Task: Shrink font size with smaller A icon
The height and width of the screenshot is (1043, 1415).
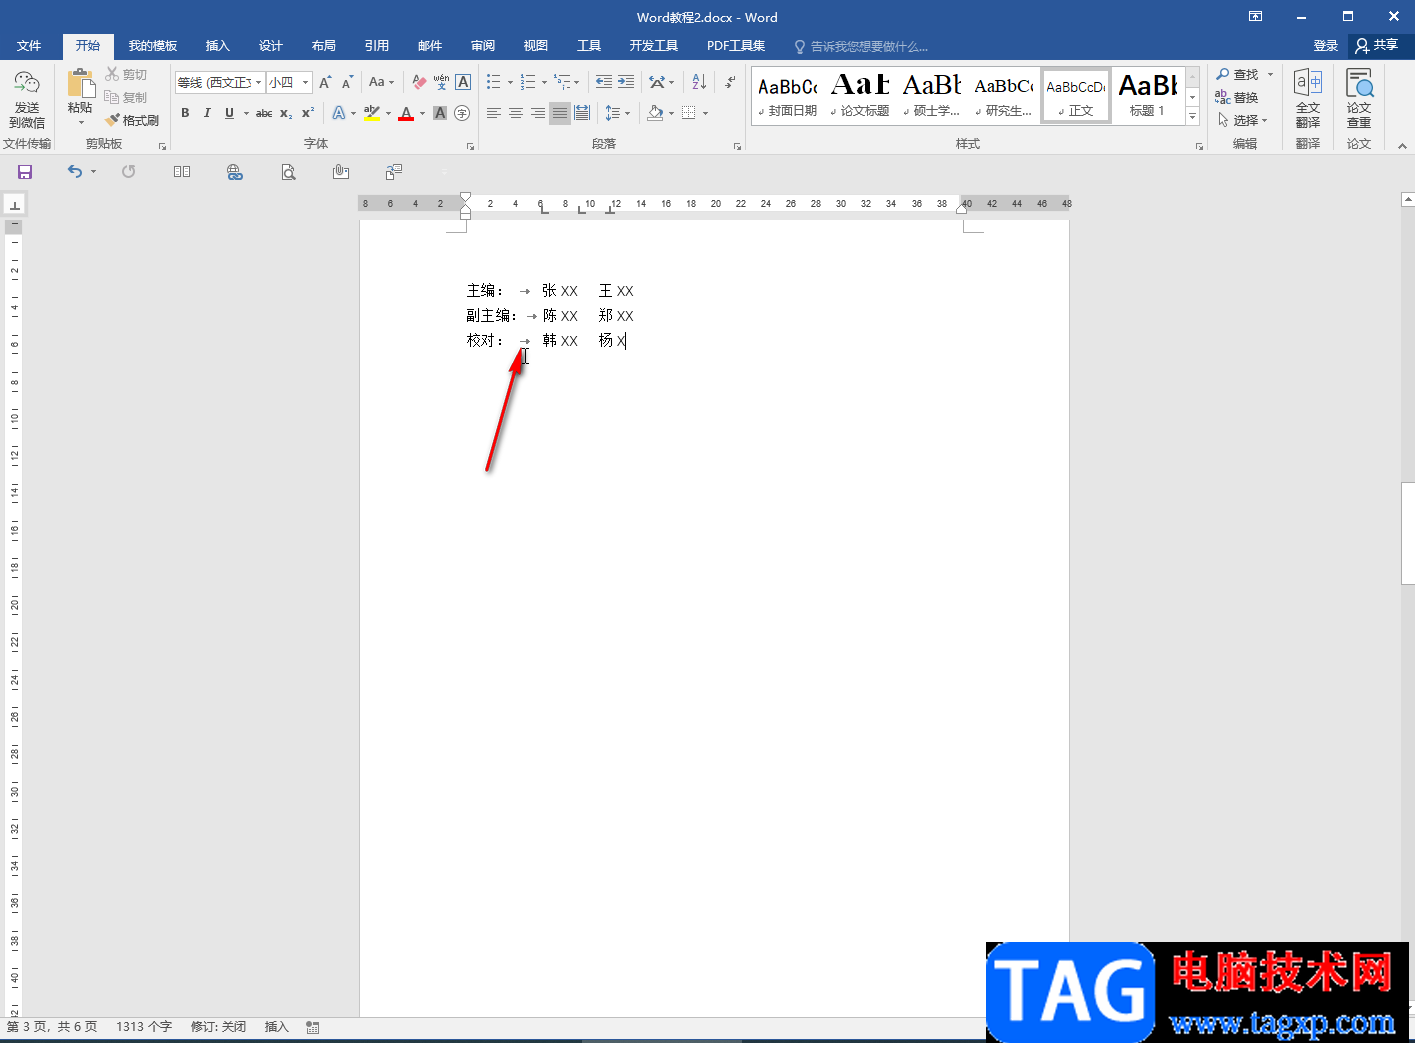Action: pyautogui.click(x=347, y=82)
